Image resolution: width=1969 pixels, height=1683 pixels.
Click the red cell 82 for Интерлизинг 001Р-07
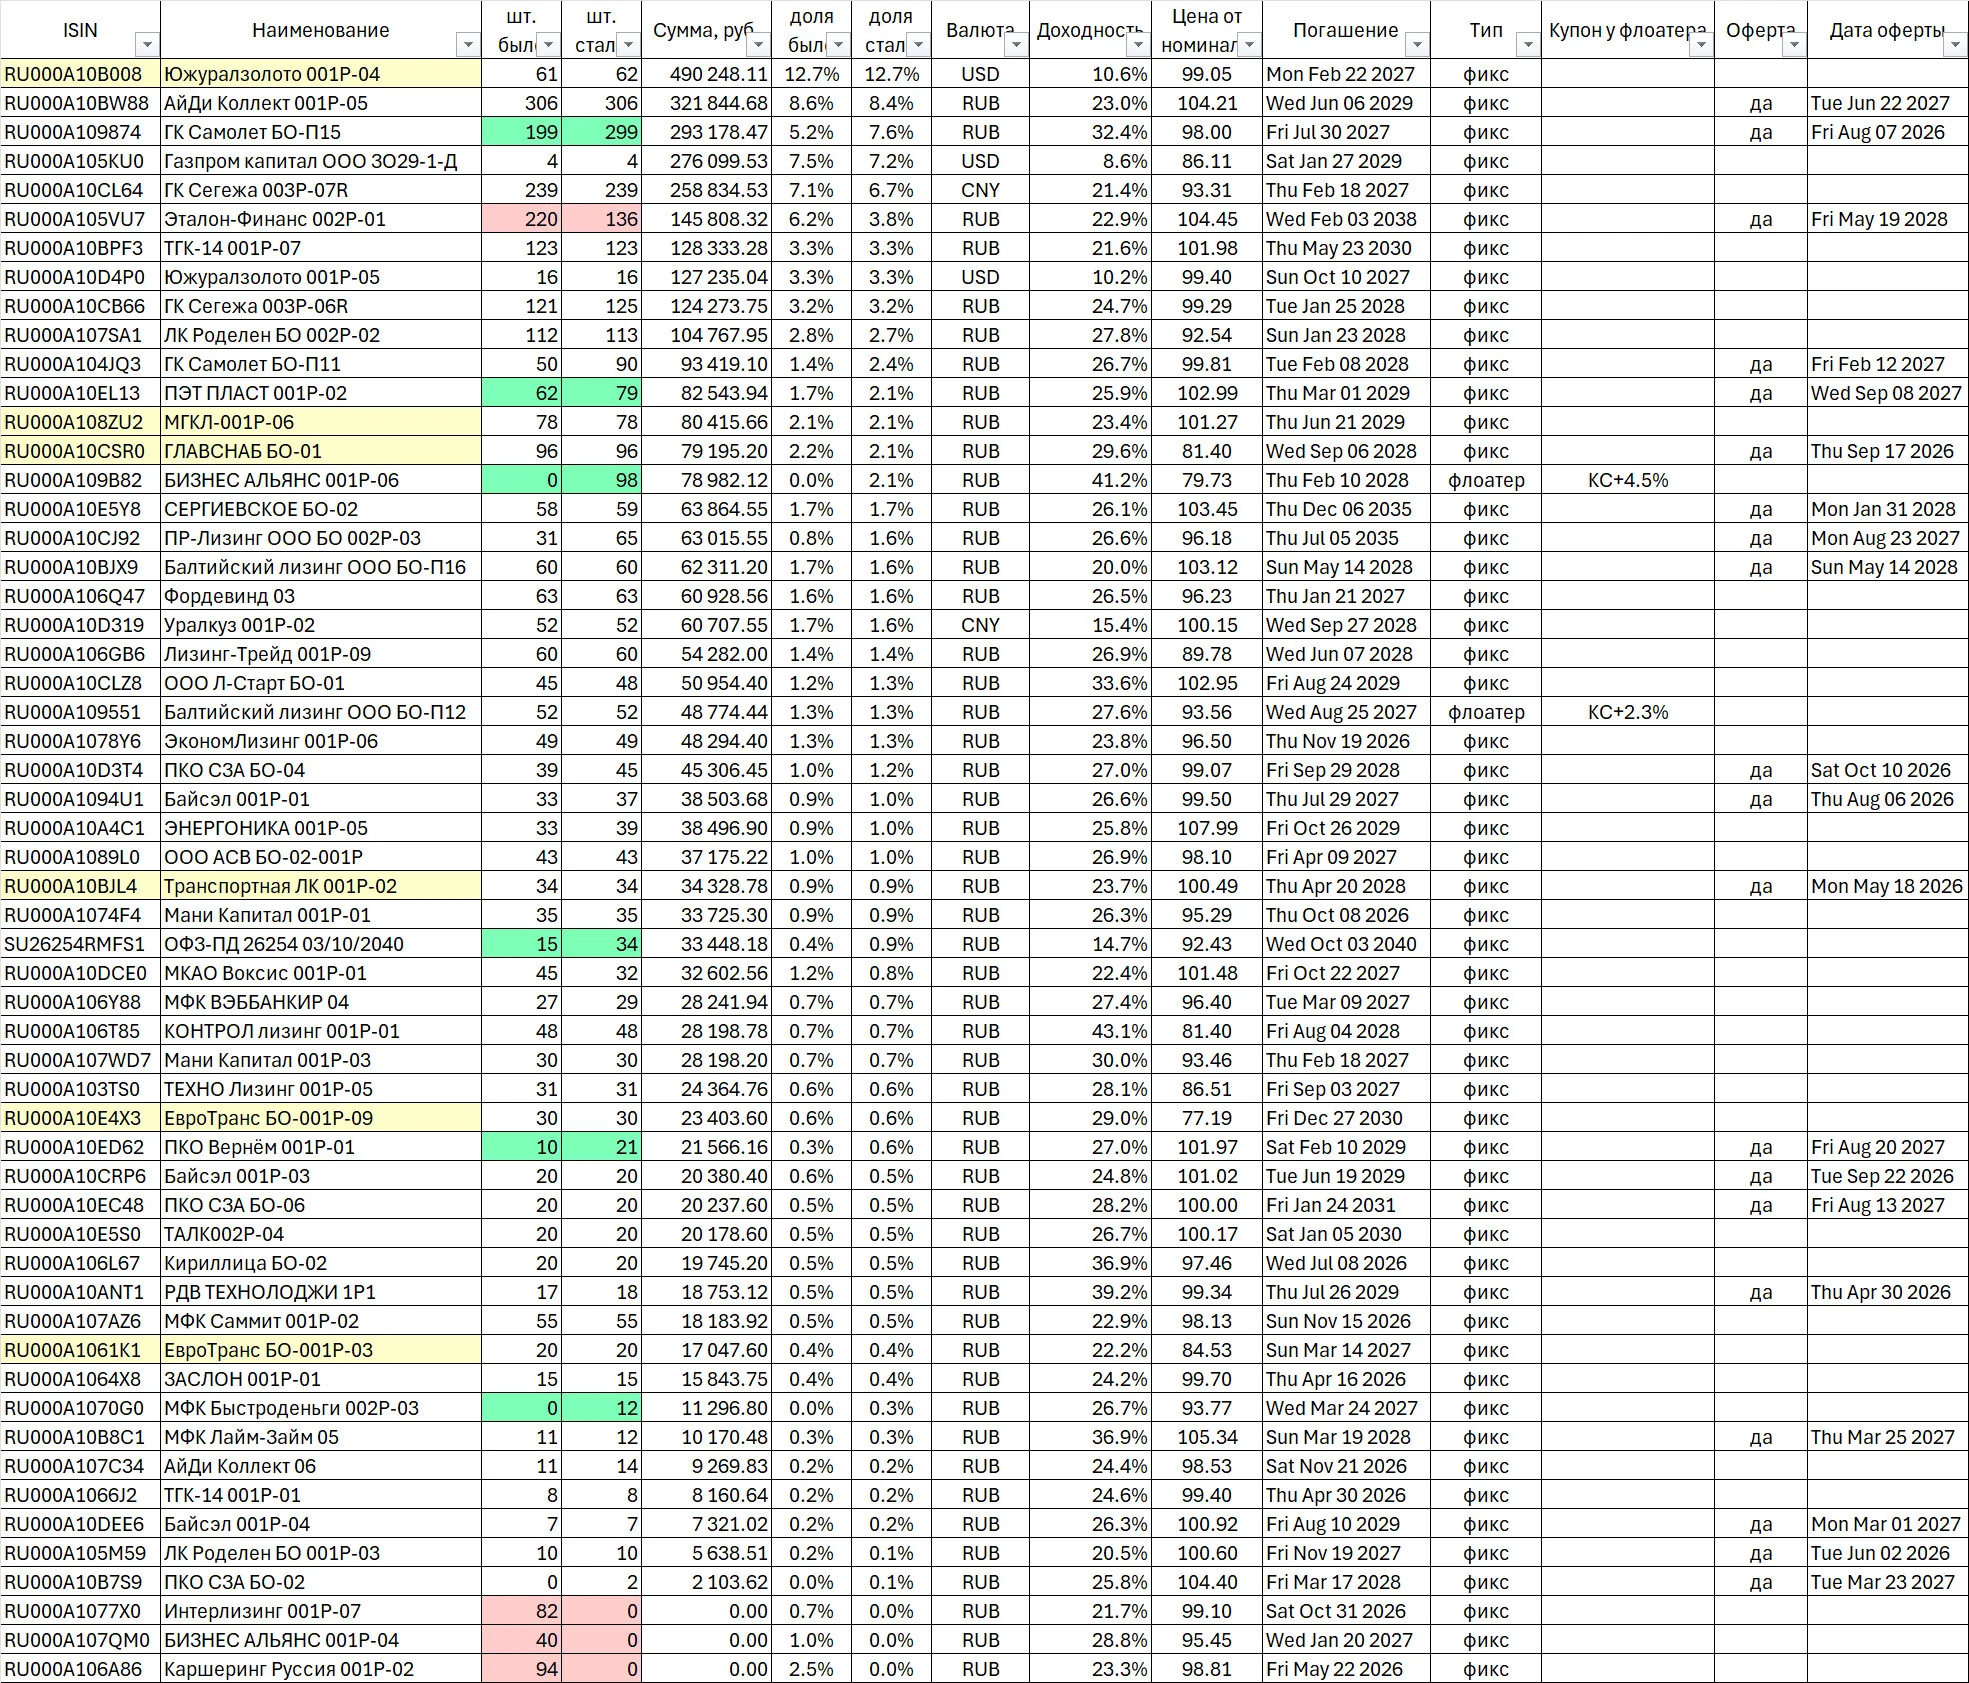tap(521, 1611)
